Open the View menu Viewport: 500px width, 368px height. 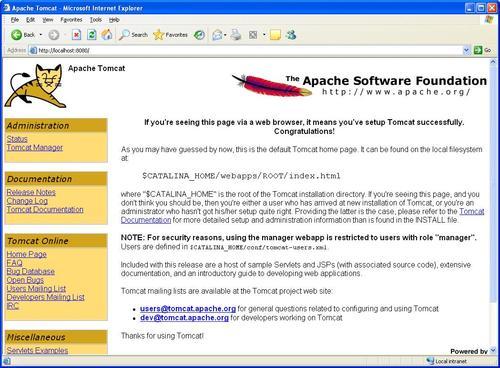(48, 20)
